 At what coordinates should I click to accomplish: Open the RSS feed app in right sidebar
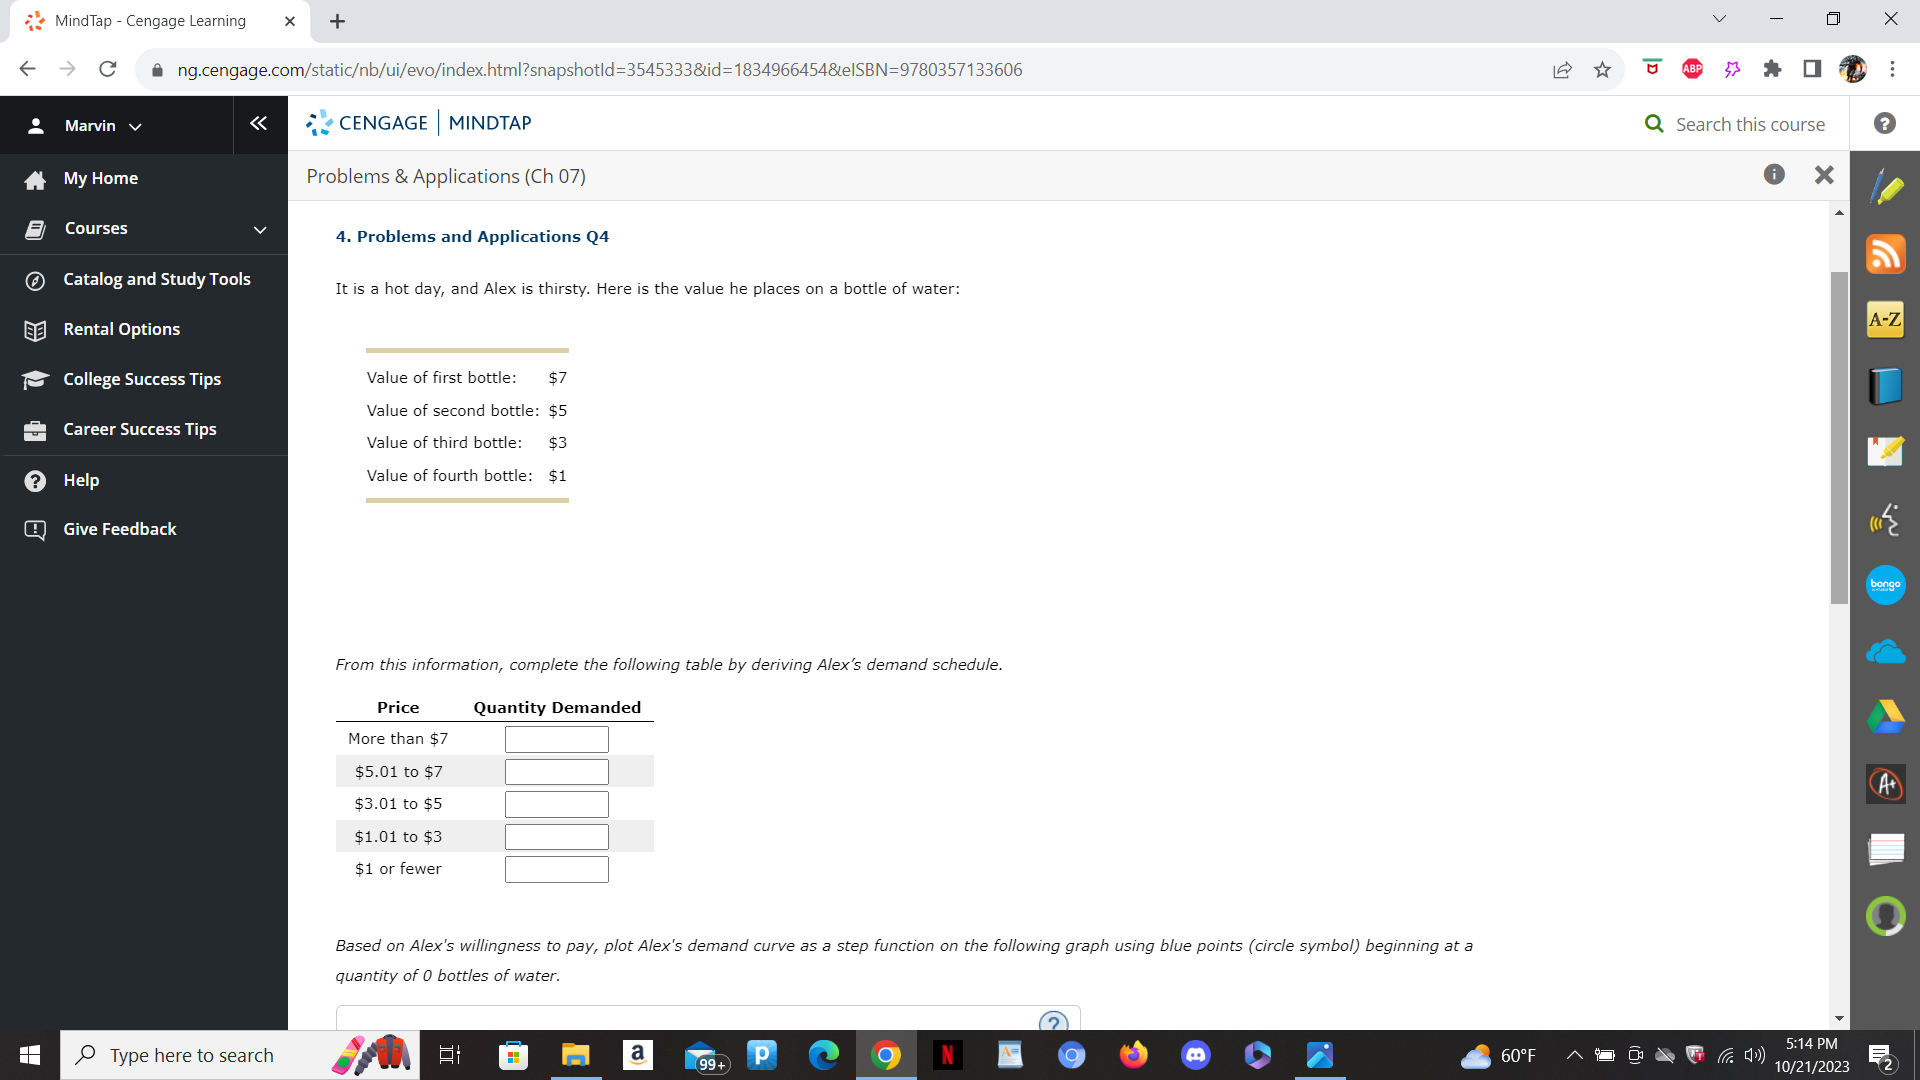(x=1886, y=253)
